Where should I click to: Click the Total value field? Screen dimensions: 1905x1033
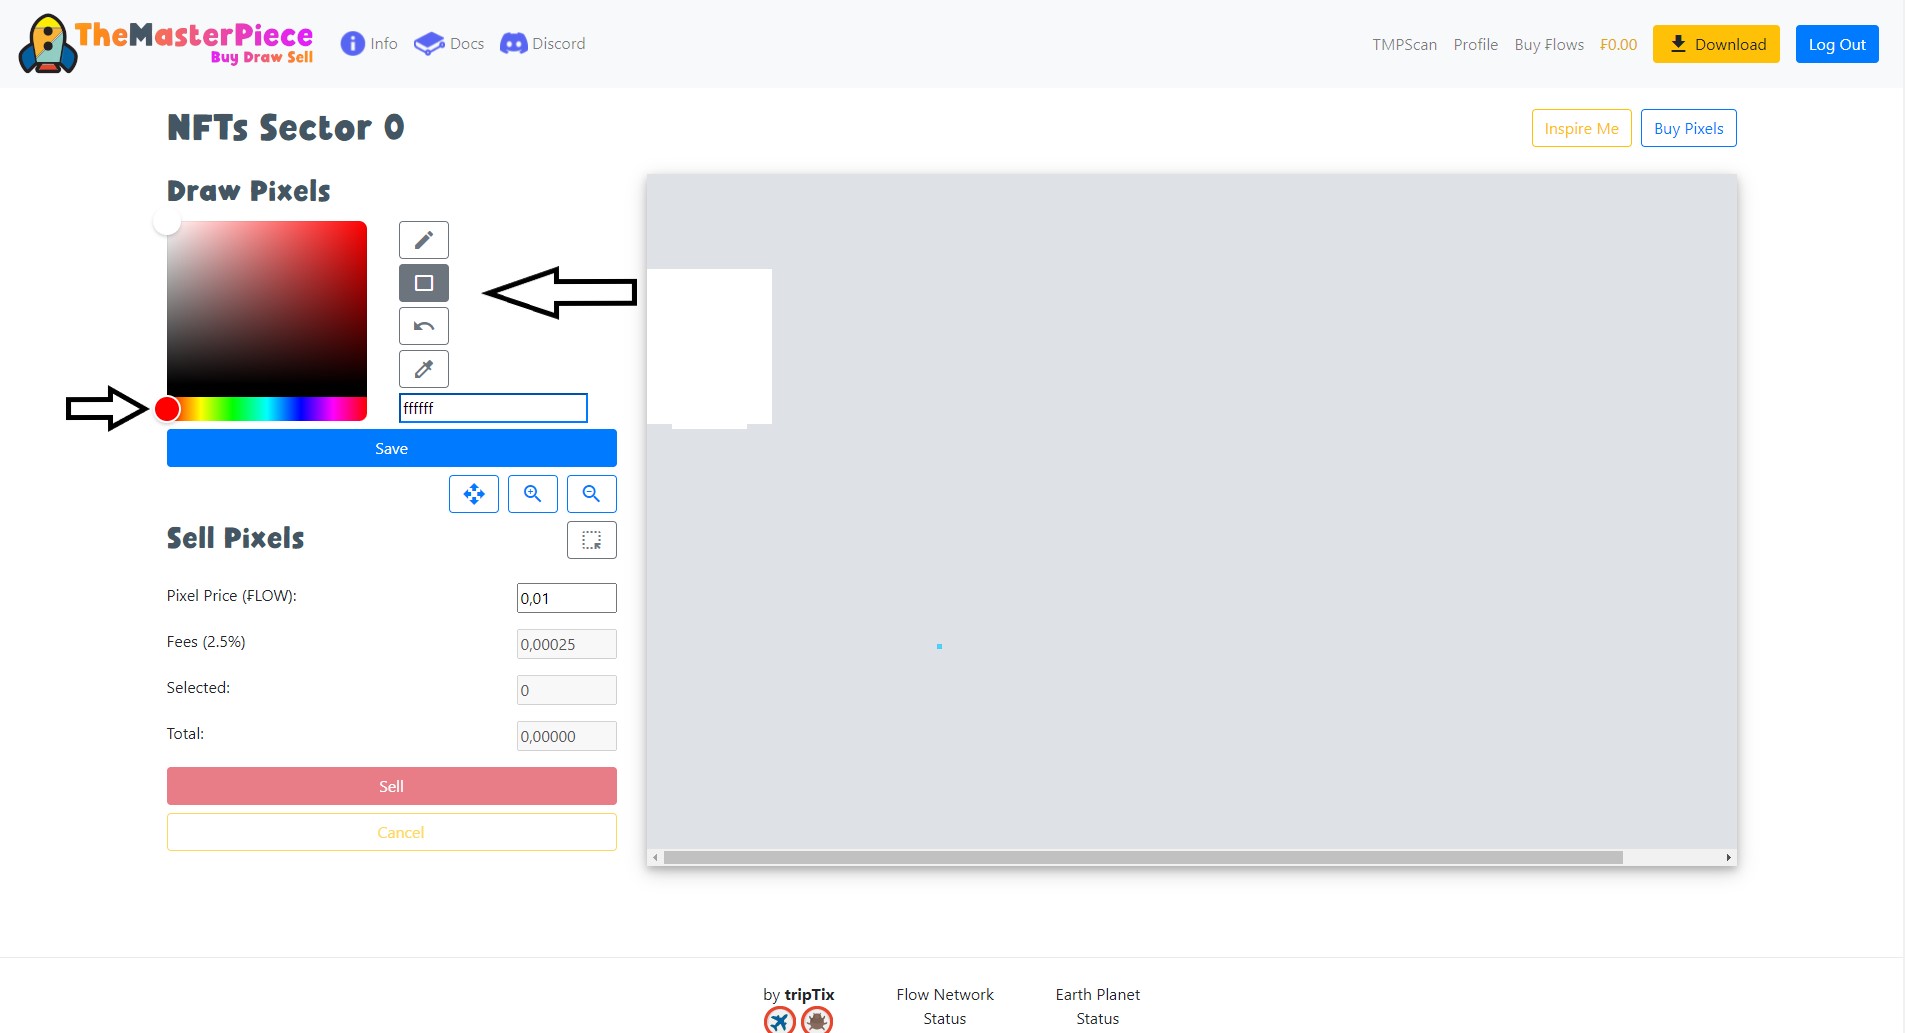point(567,736)
